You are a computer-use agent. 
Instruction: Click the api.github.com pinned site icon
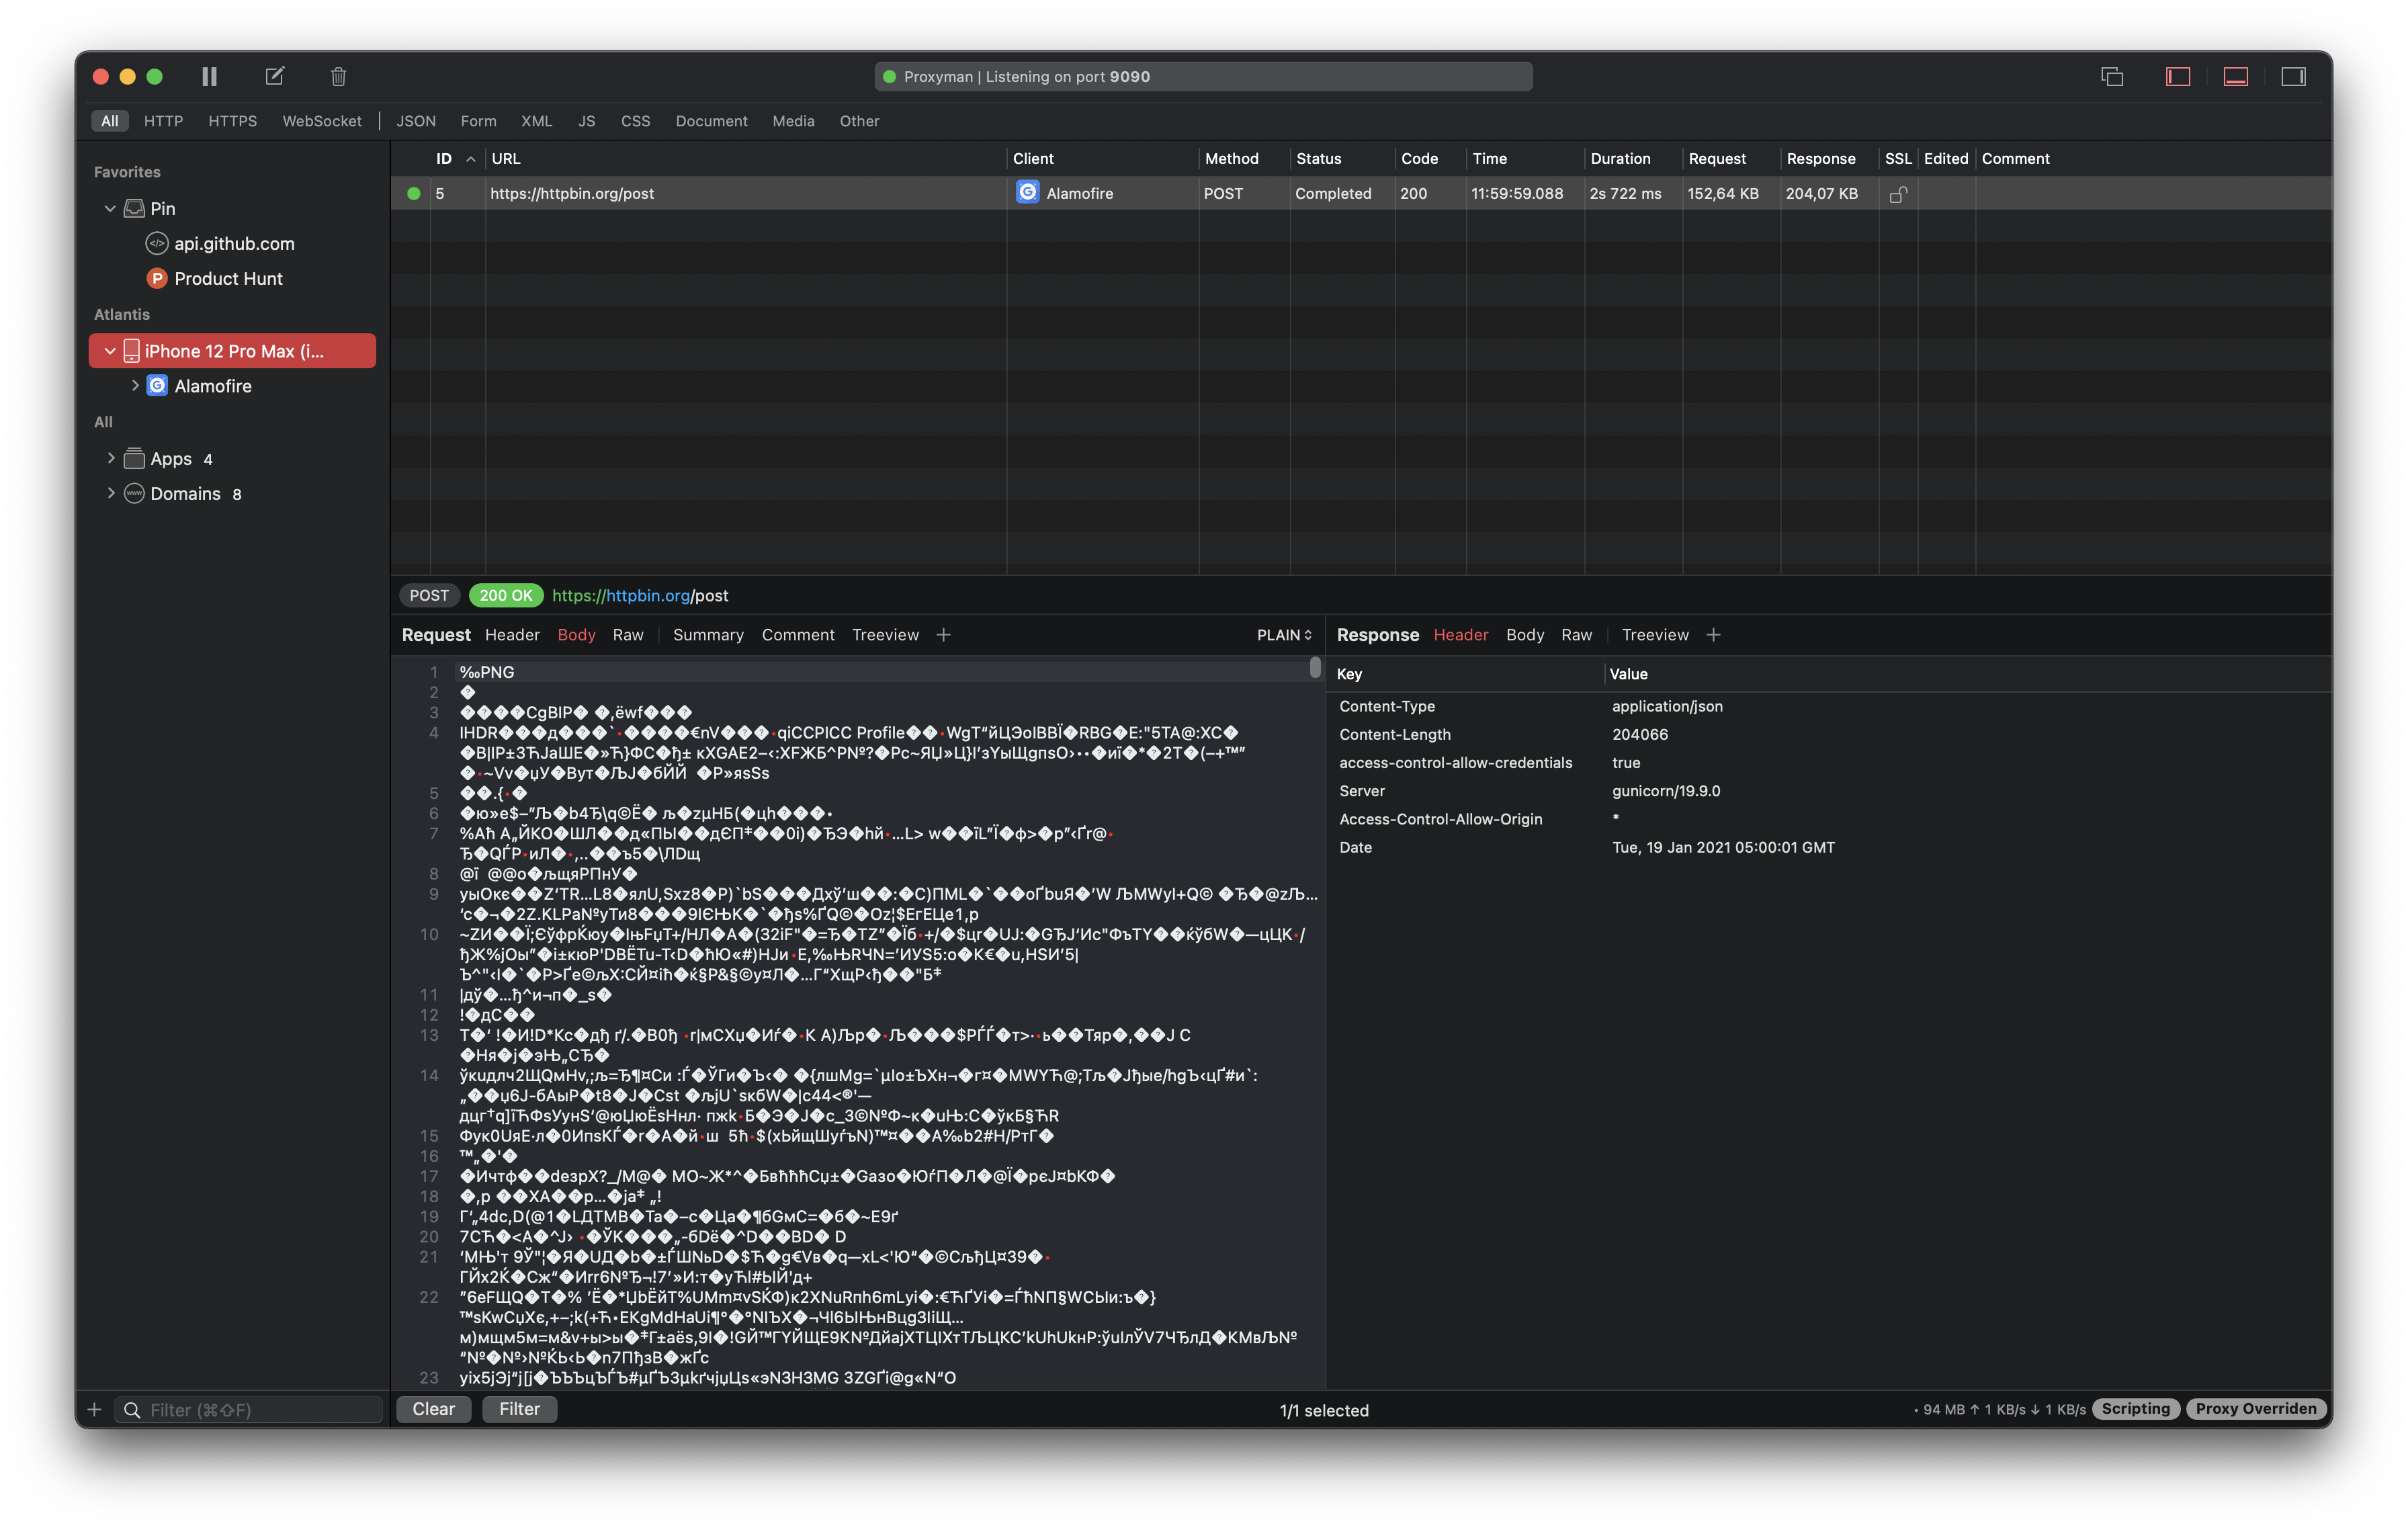157,243
